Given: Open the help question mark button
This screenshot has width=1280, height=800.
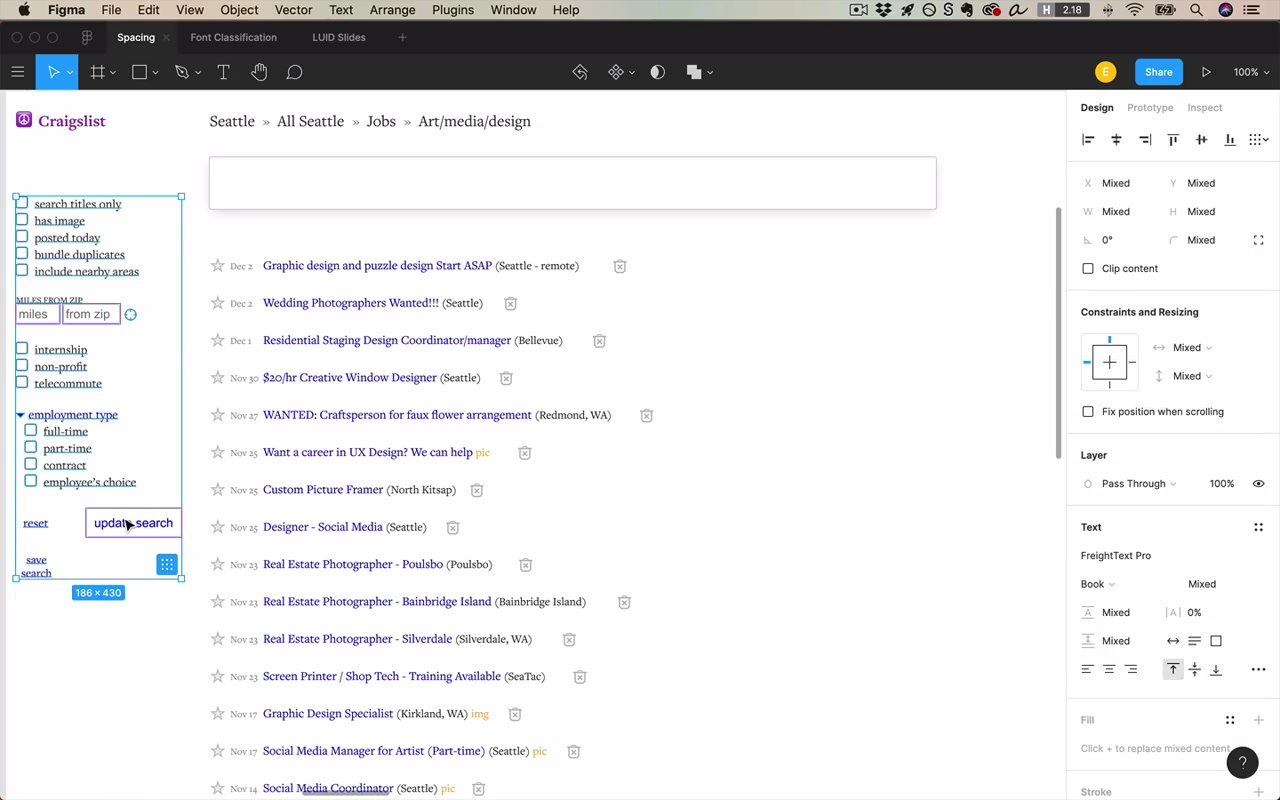Looking at the screenshot, I should coord(1242,762).
